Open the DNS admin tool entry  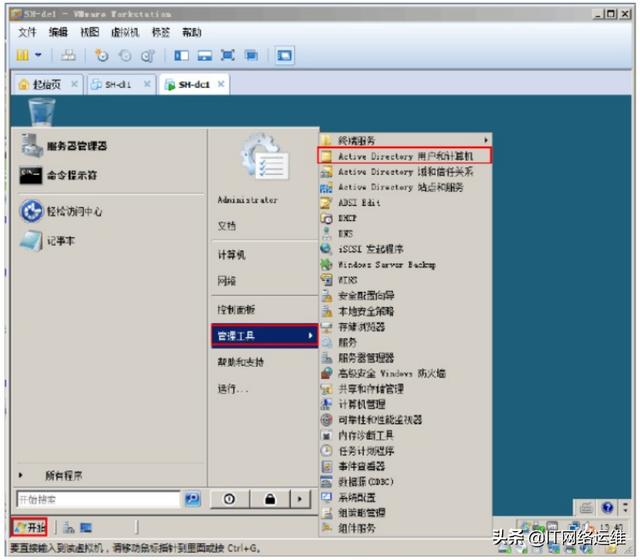[404, 234]
